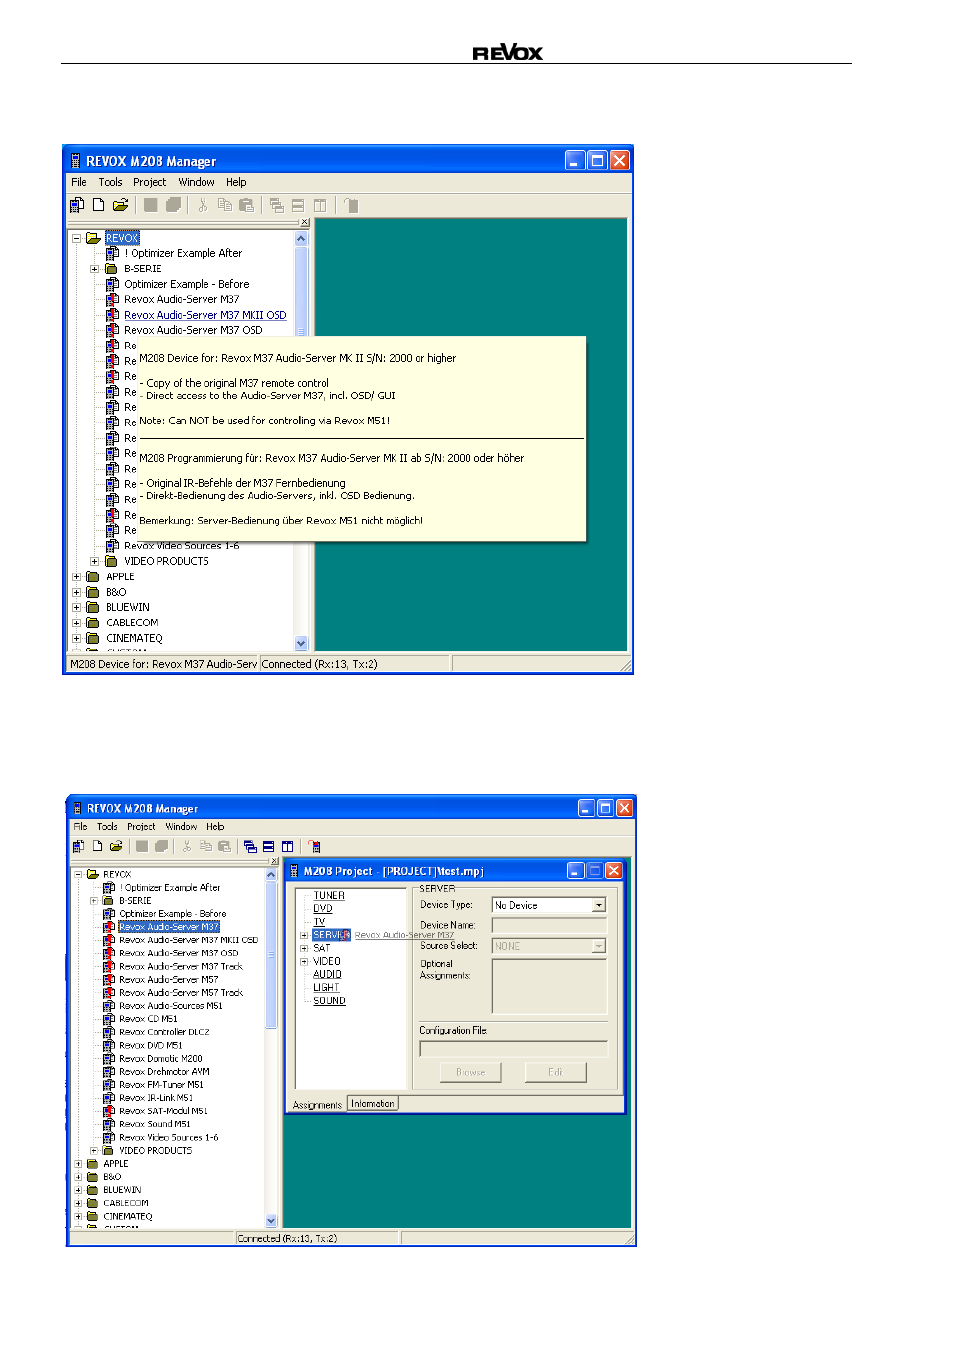Click the transfer-to-remote icon in upper window toolbar

351,205
